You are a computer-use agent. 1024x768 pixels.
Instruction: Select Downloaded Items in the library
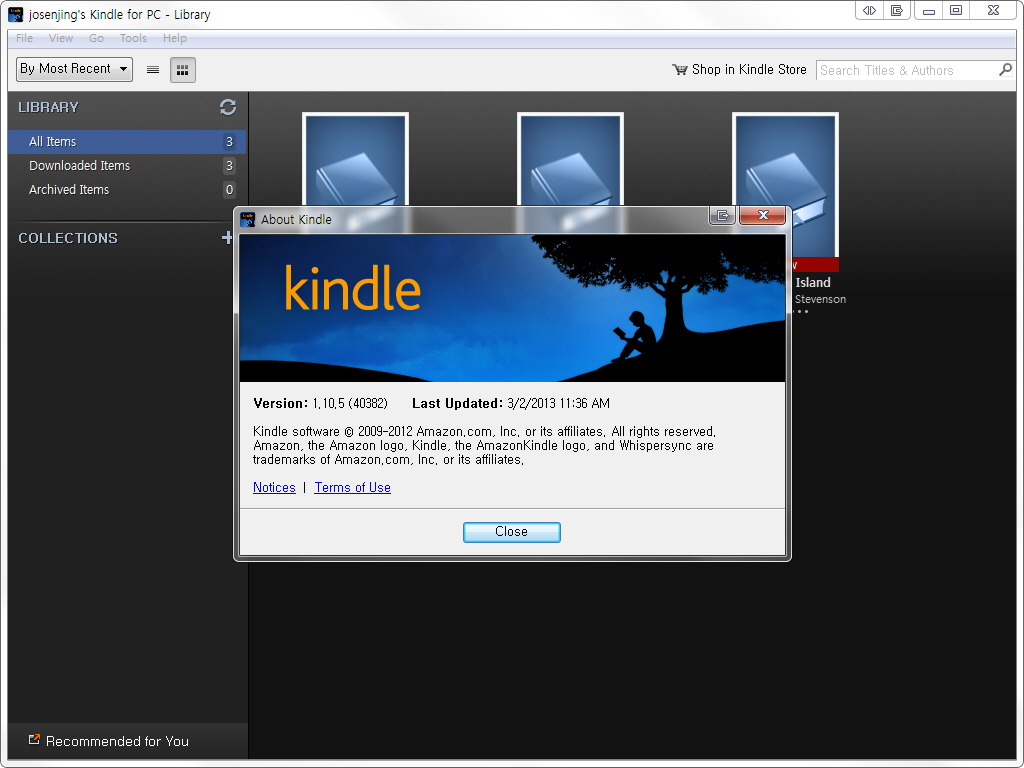127,166
